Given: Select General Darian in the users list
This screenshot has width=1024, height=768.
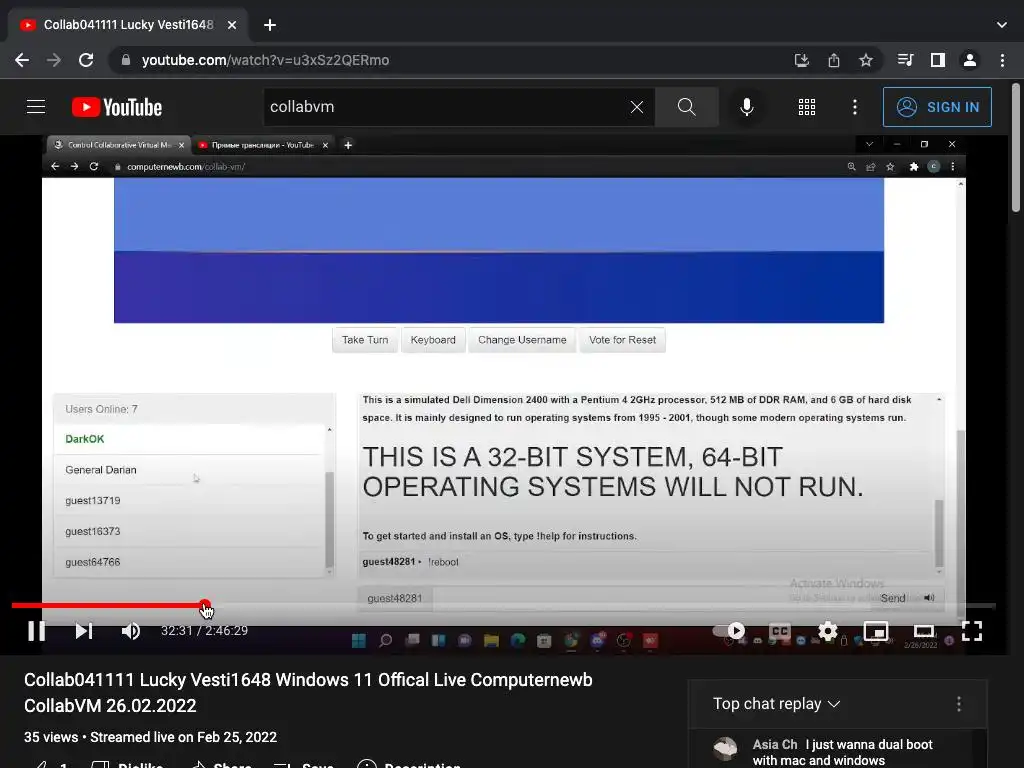Looking at the screenshot, I should [x=189, y=470].
